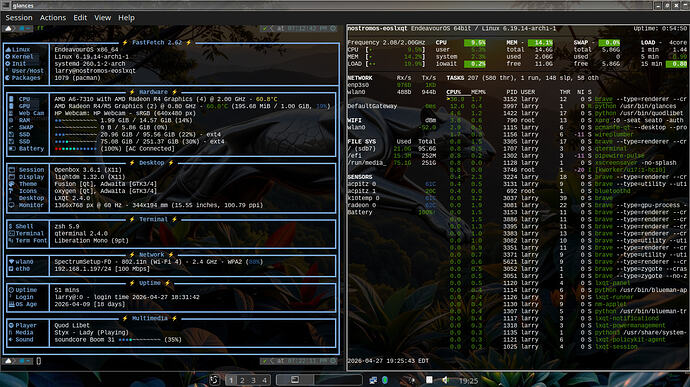
Task: Click the 'nm-applet' process row
Action: point(567,304)
